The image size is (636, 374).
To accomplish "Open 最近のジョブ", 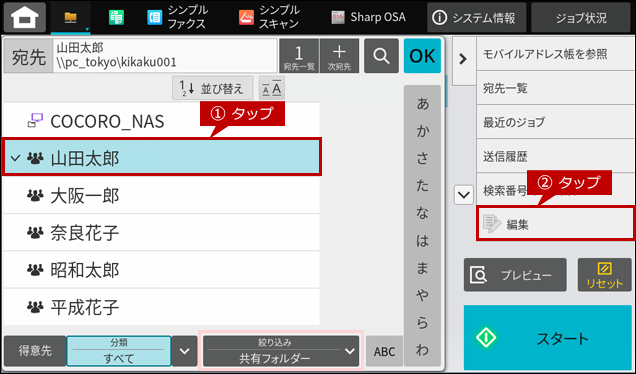I will 555,122.
